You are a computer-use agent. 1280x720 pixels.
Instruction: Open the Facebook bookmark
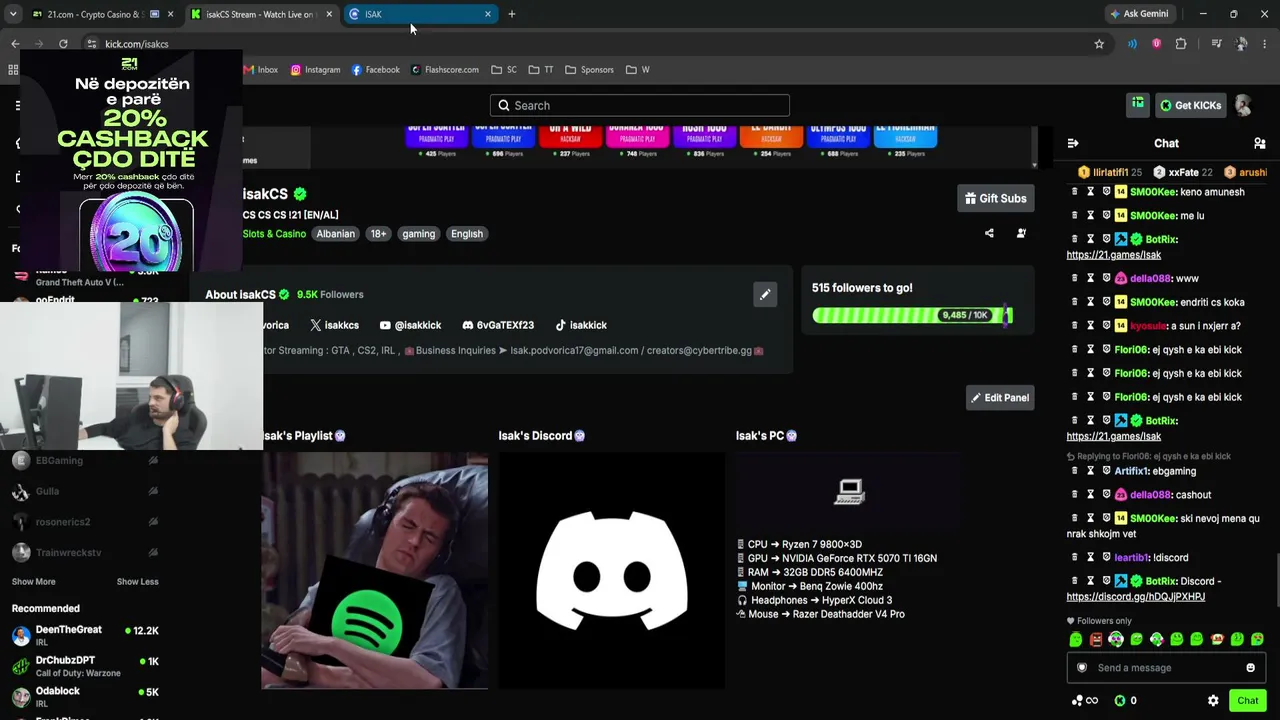376,70
